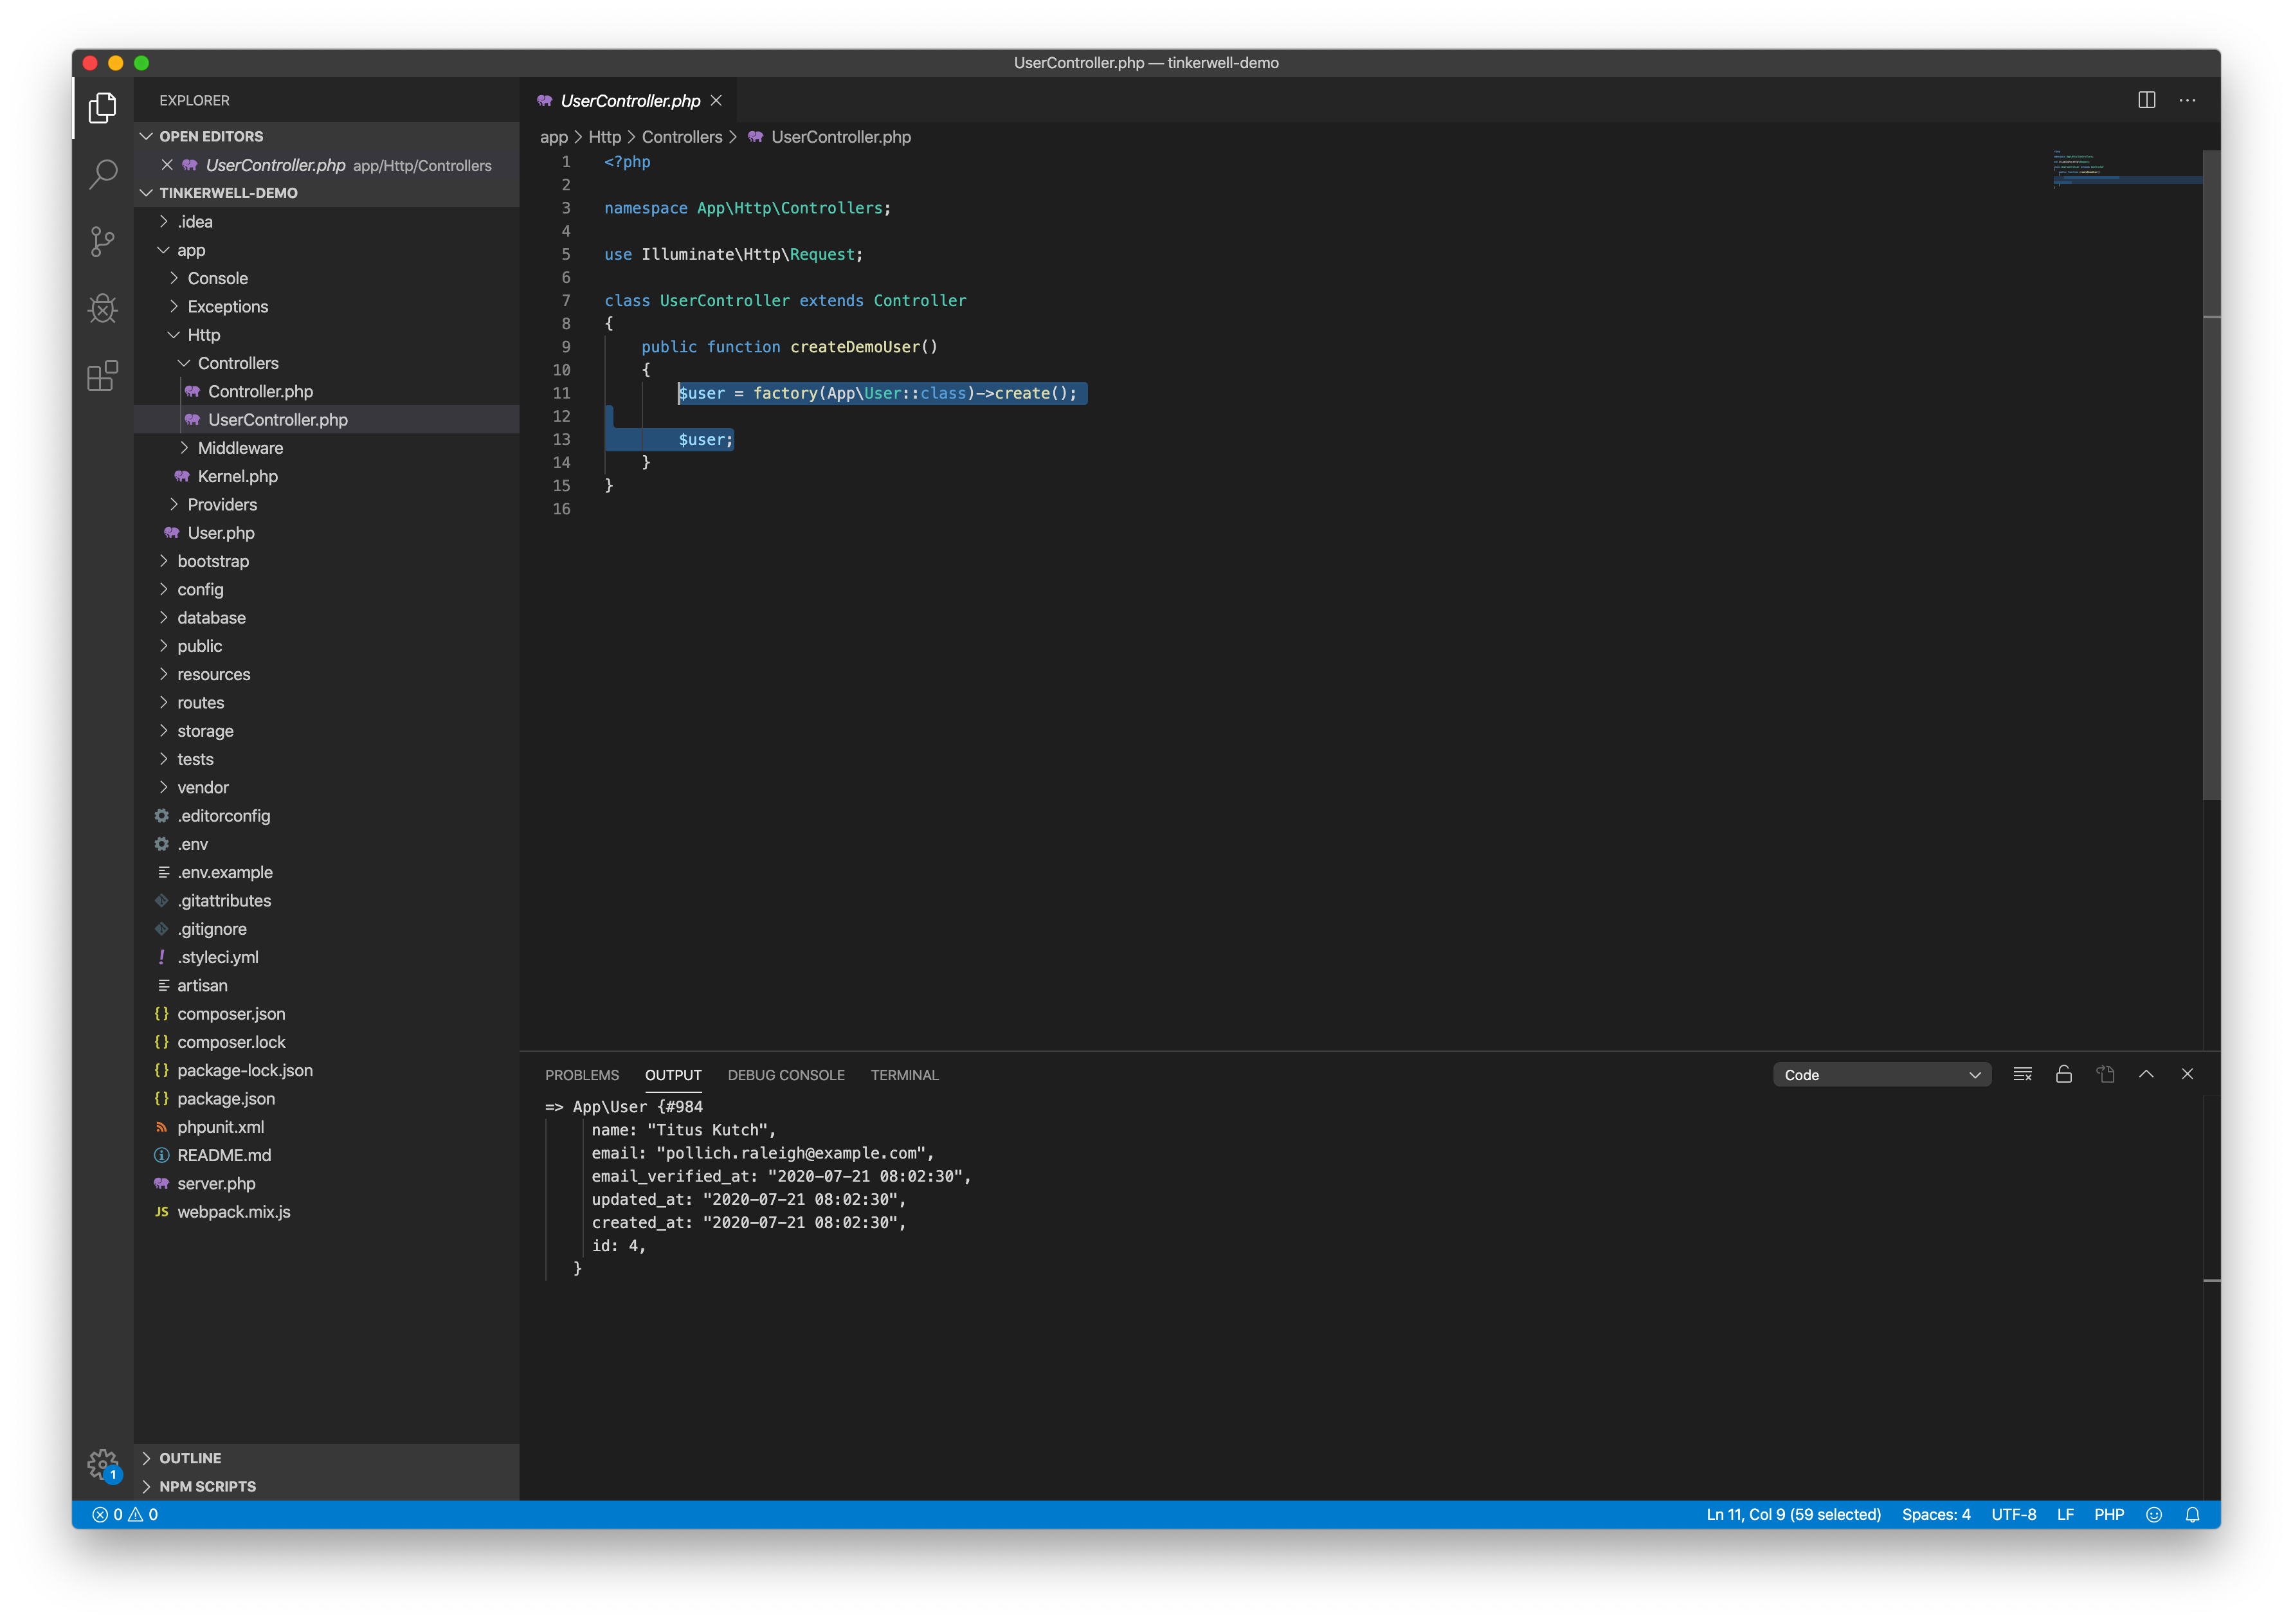Image resolution: width=2293 pixels, height=1624 pixels.
Task: Click line number 9 in the gutter
Action: click(x=565, y=347)
